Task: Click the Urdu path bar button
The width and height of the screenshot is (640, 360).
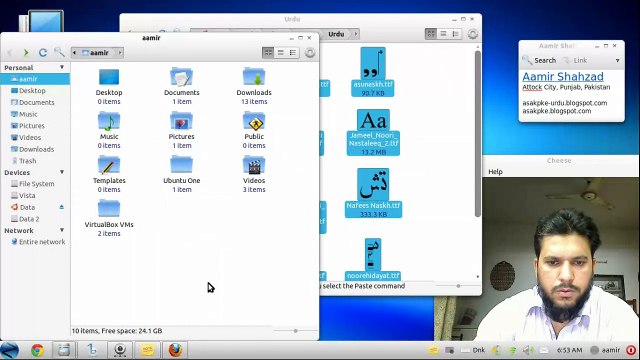Action: coord(336,34)
